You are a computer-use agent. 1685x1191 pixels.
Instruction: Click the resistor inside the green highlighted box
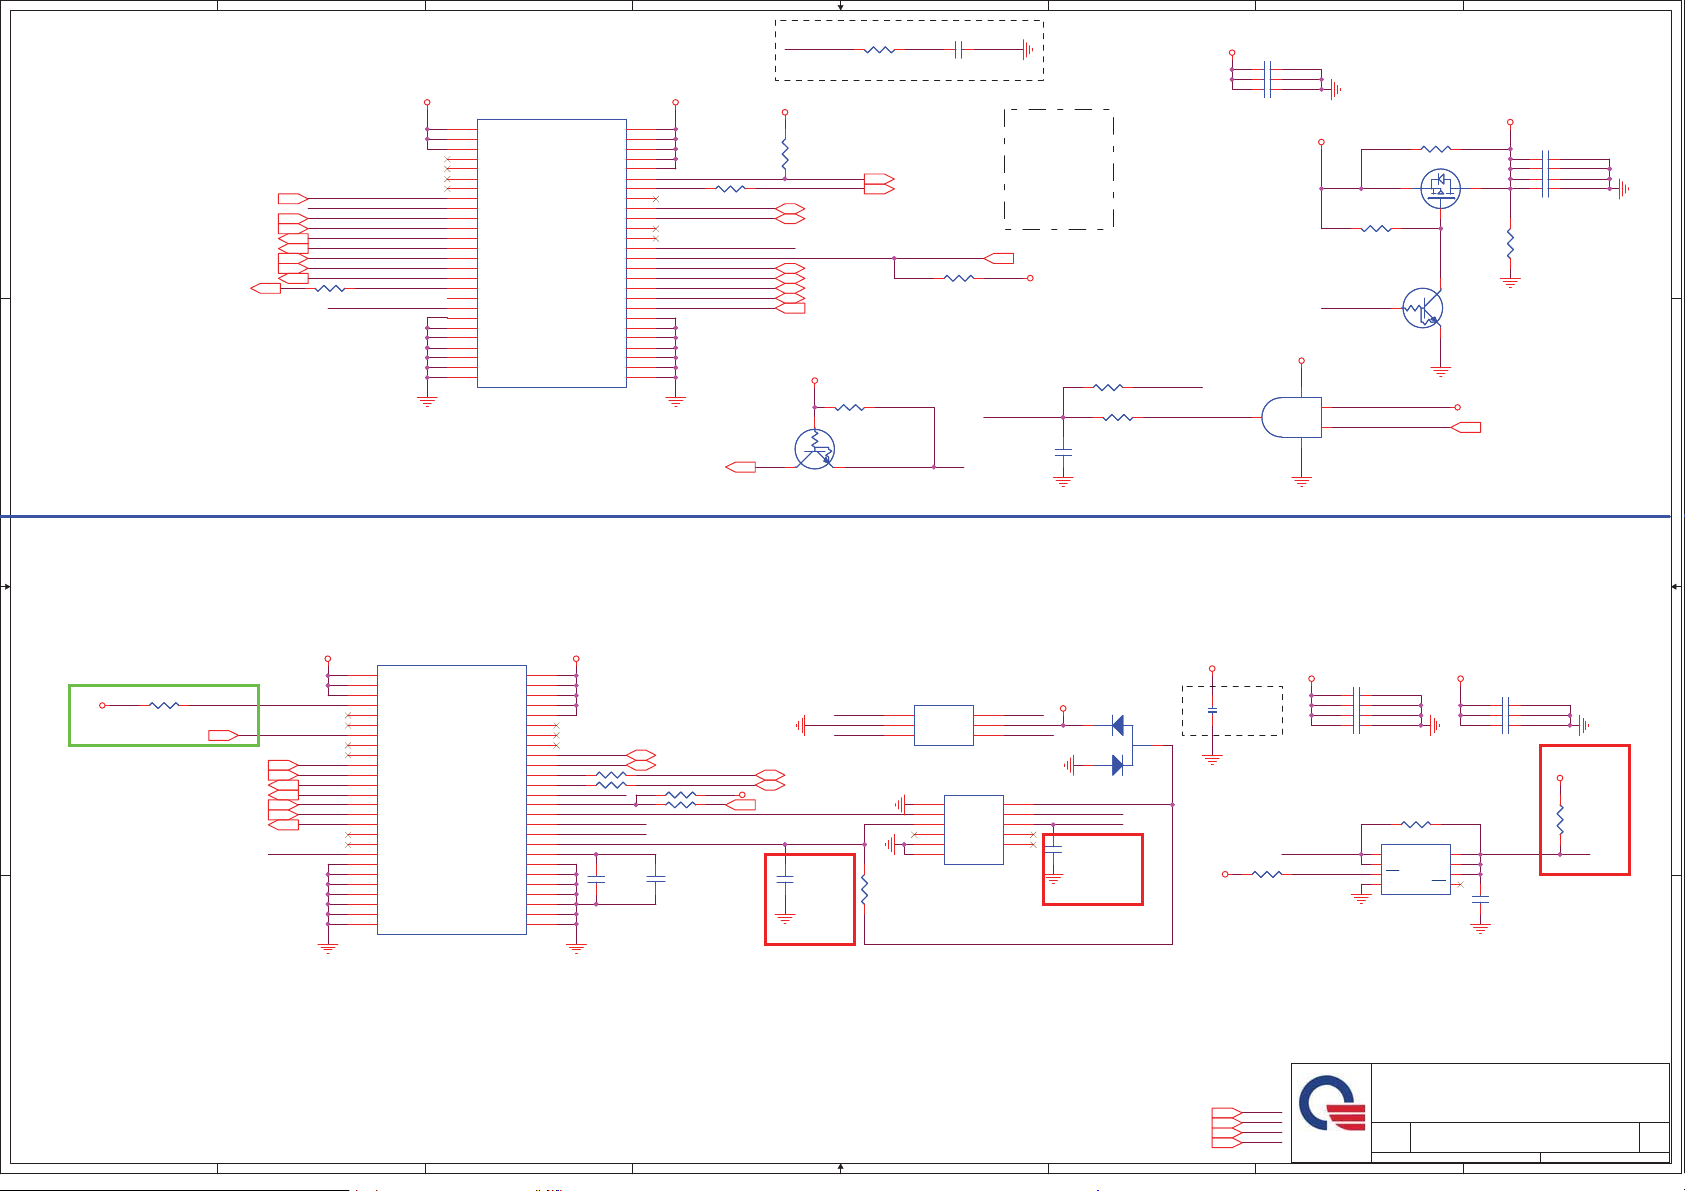[164, 705]
